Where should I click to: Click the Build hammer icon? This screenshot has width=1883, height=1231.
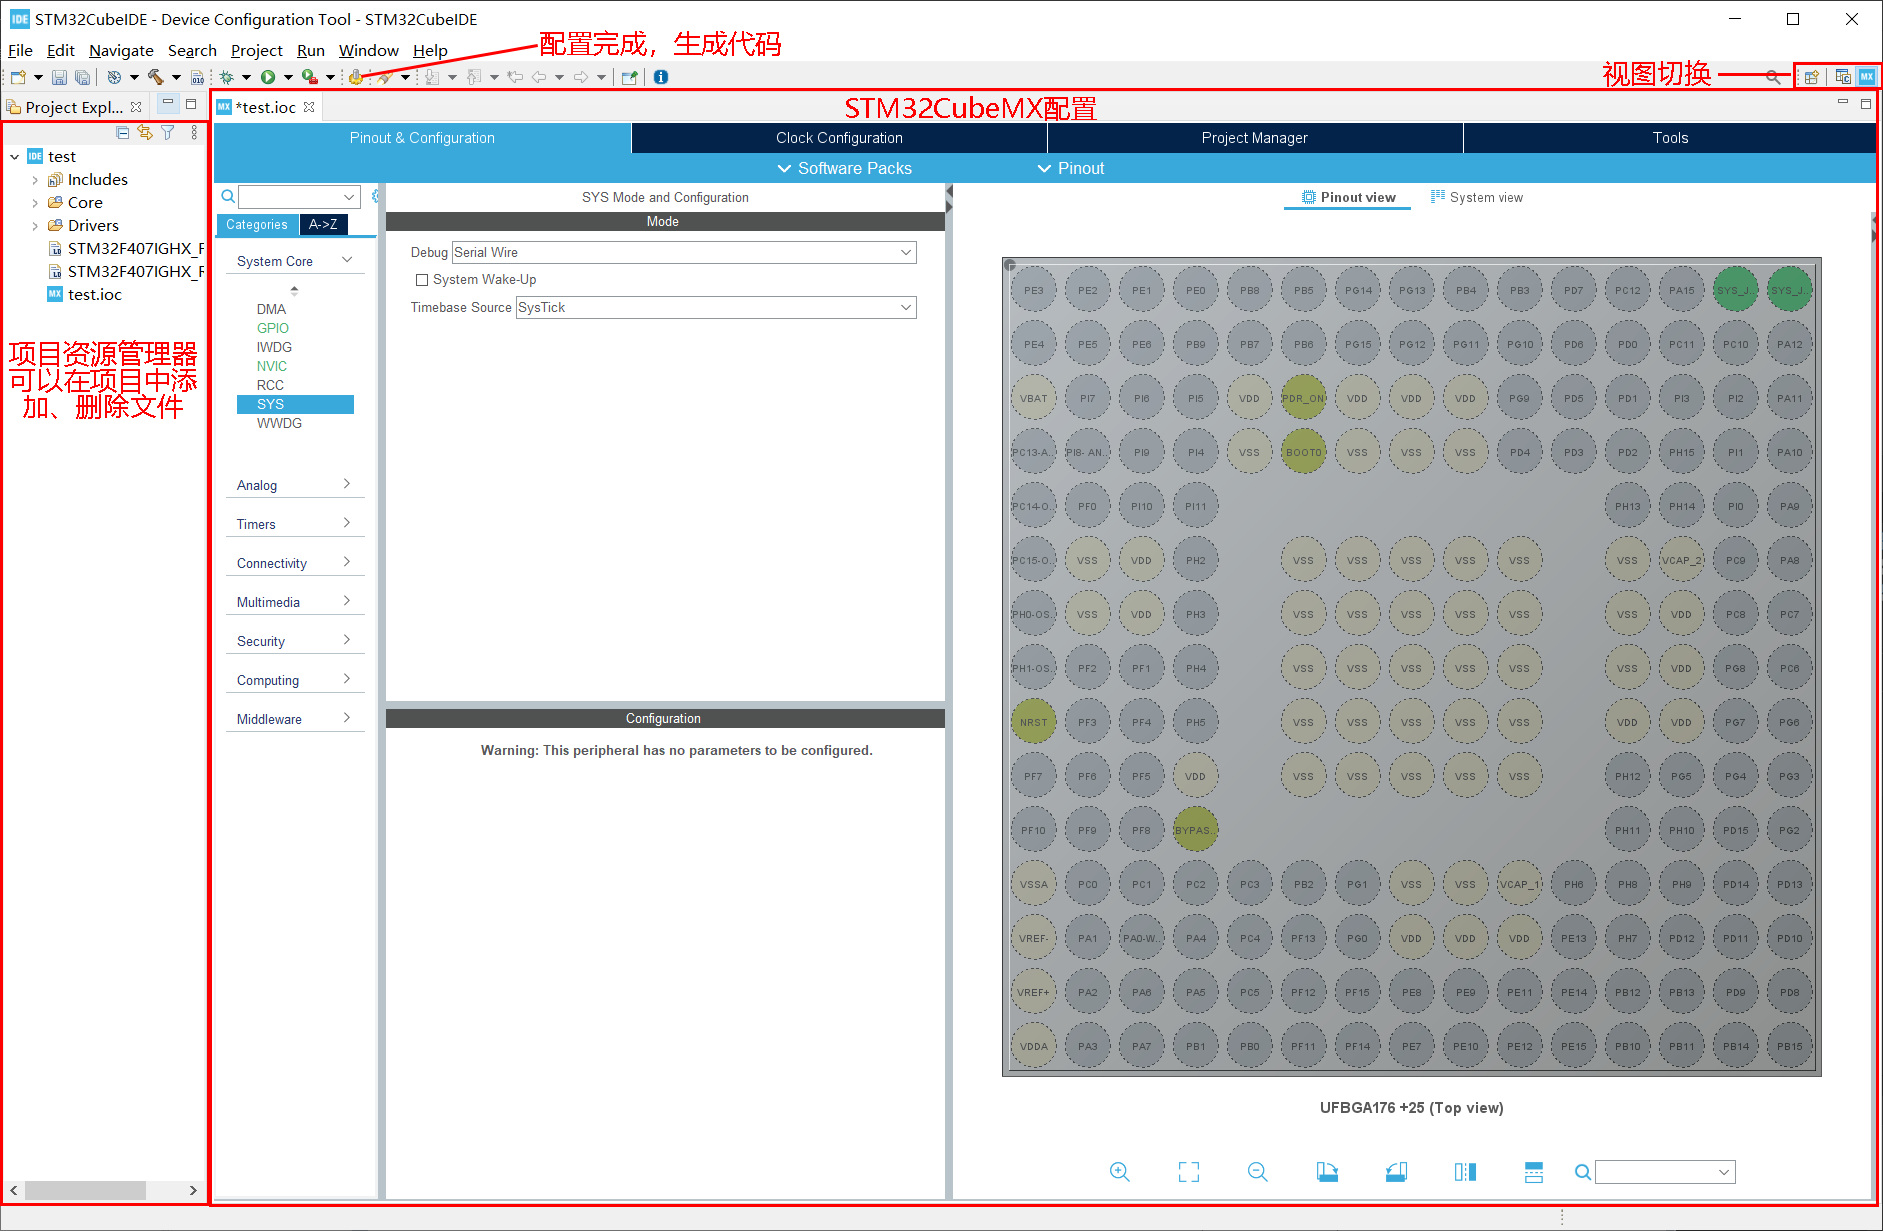click(156, 77)
